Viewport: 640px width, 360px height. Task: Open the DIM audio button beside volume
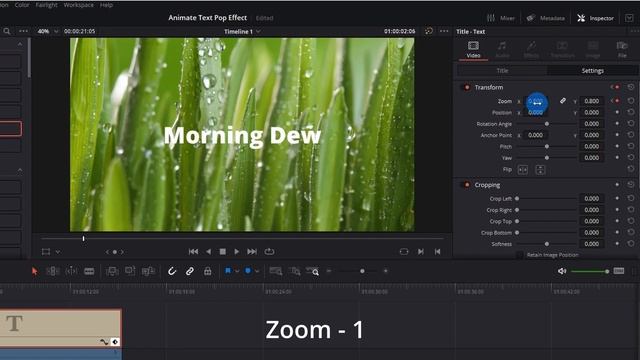tap(619, 271)
